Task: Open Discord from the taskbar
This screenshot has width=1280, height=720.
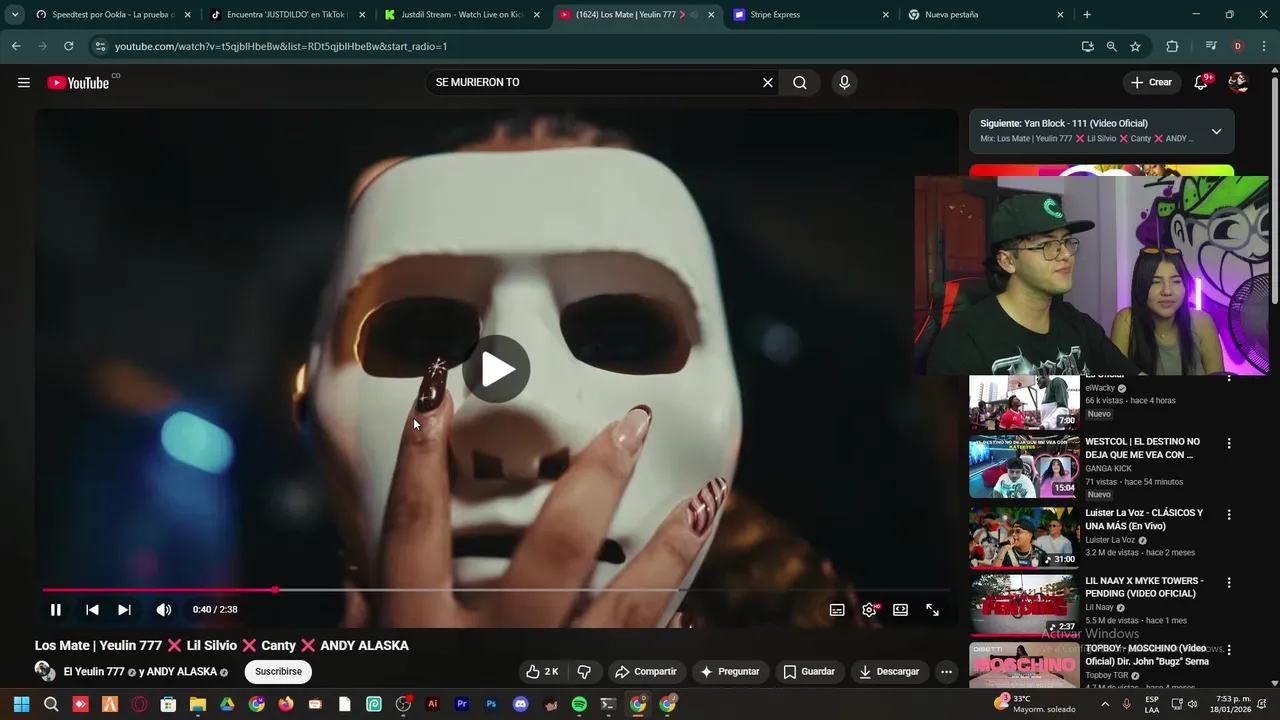Action: 520,704
